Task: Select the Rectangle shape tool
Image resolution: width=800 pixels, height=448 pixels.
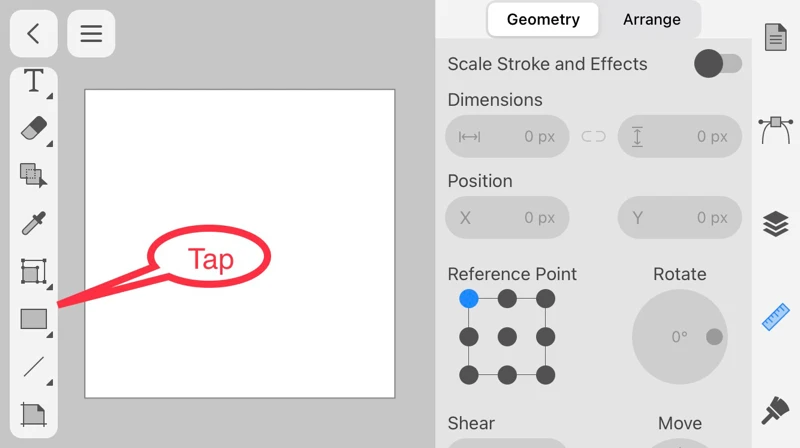Action: pyautogui.click(x=34, y=319)
